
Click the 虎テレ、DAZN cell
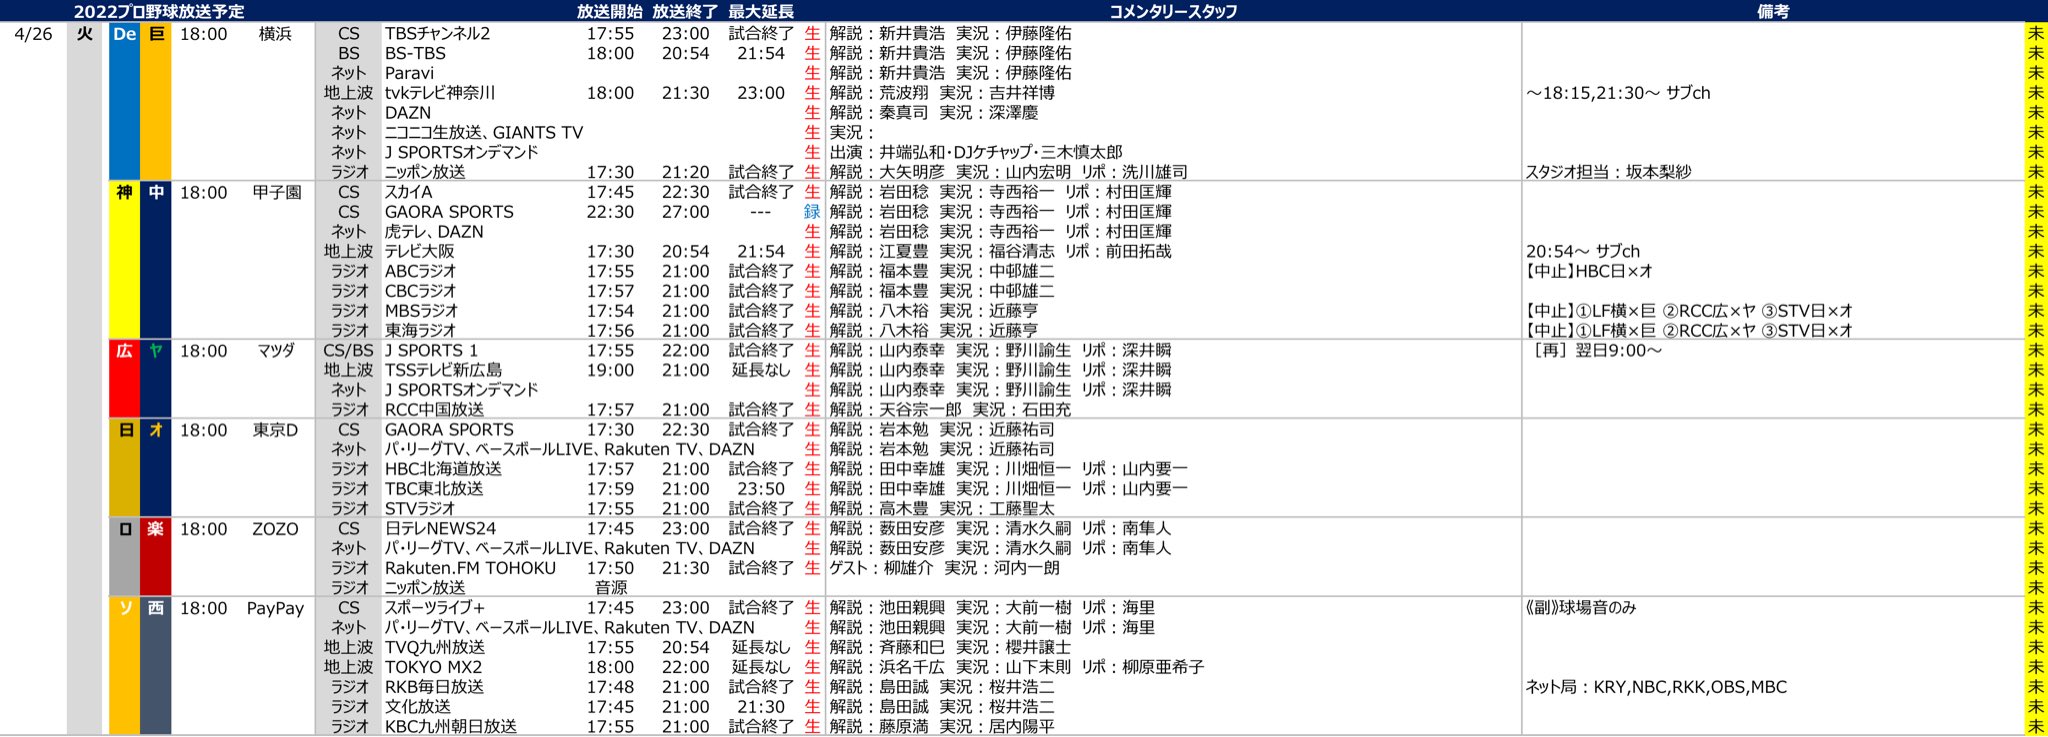click(x=434, y=232)
